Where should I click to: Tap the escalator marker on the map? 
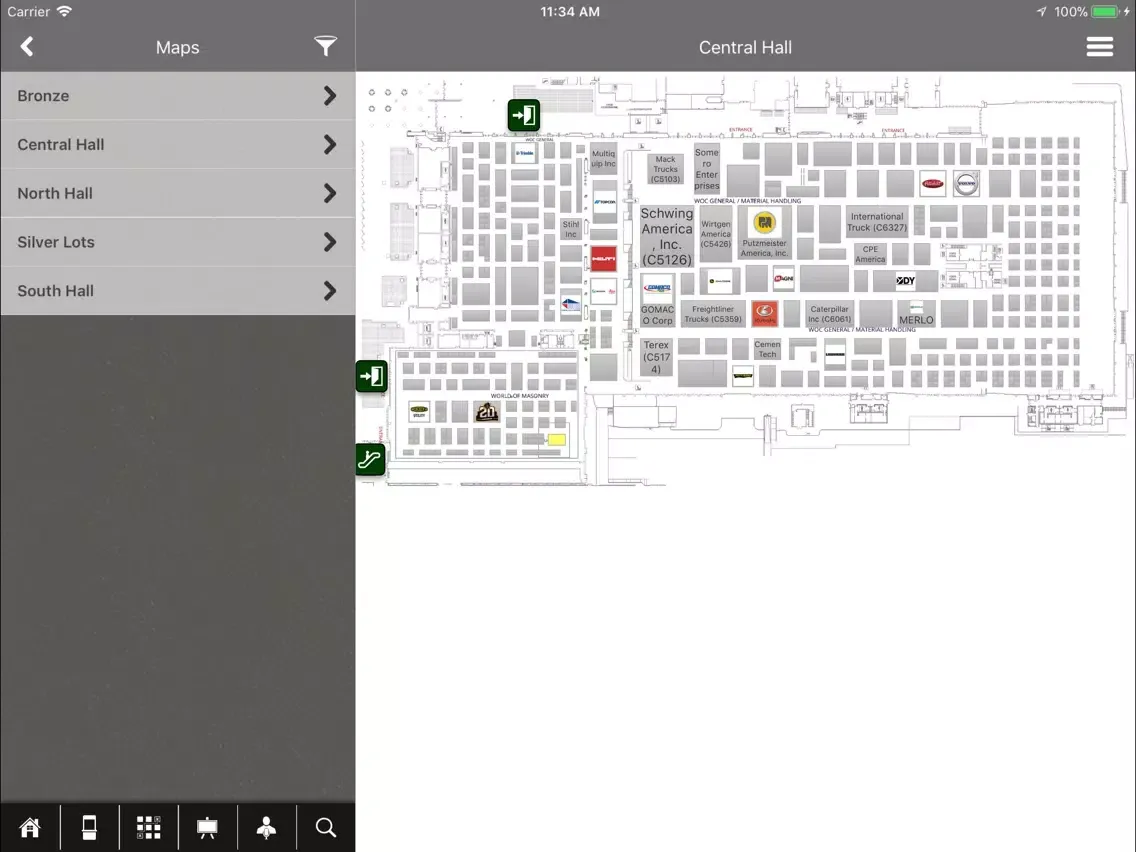[x=369, y=459]
